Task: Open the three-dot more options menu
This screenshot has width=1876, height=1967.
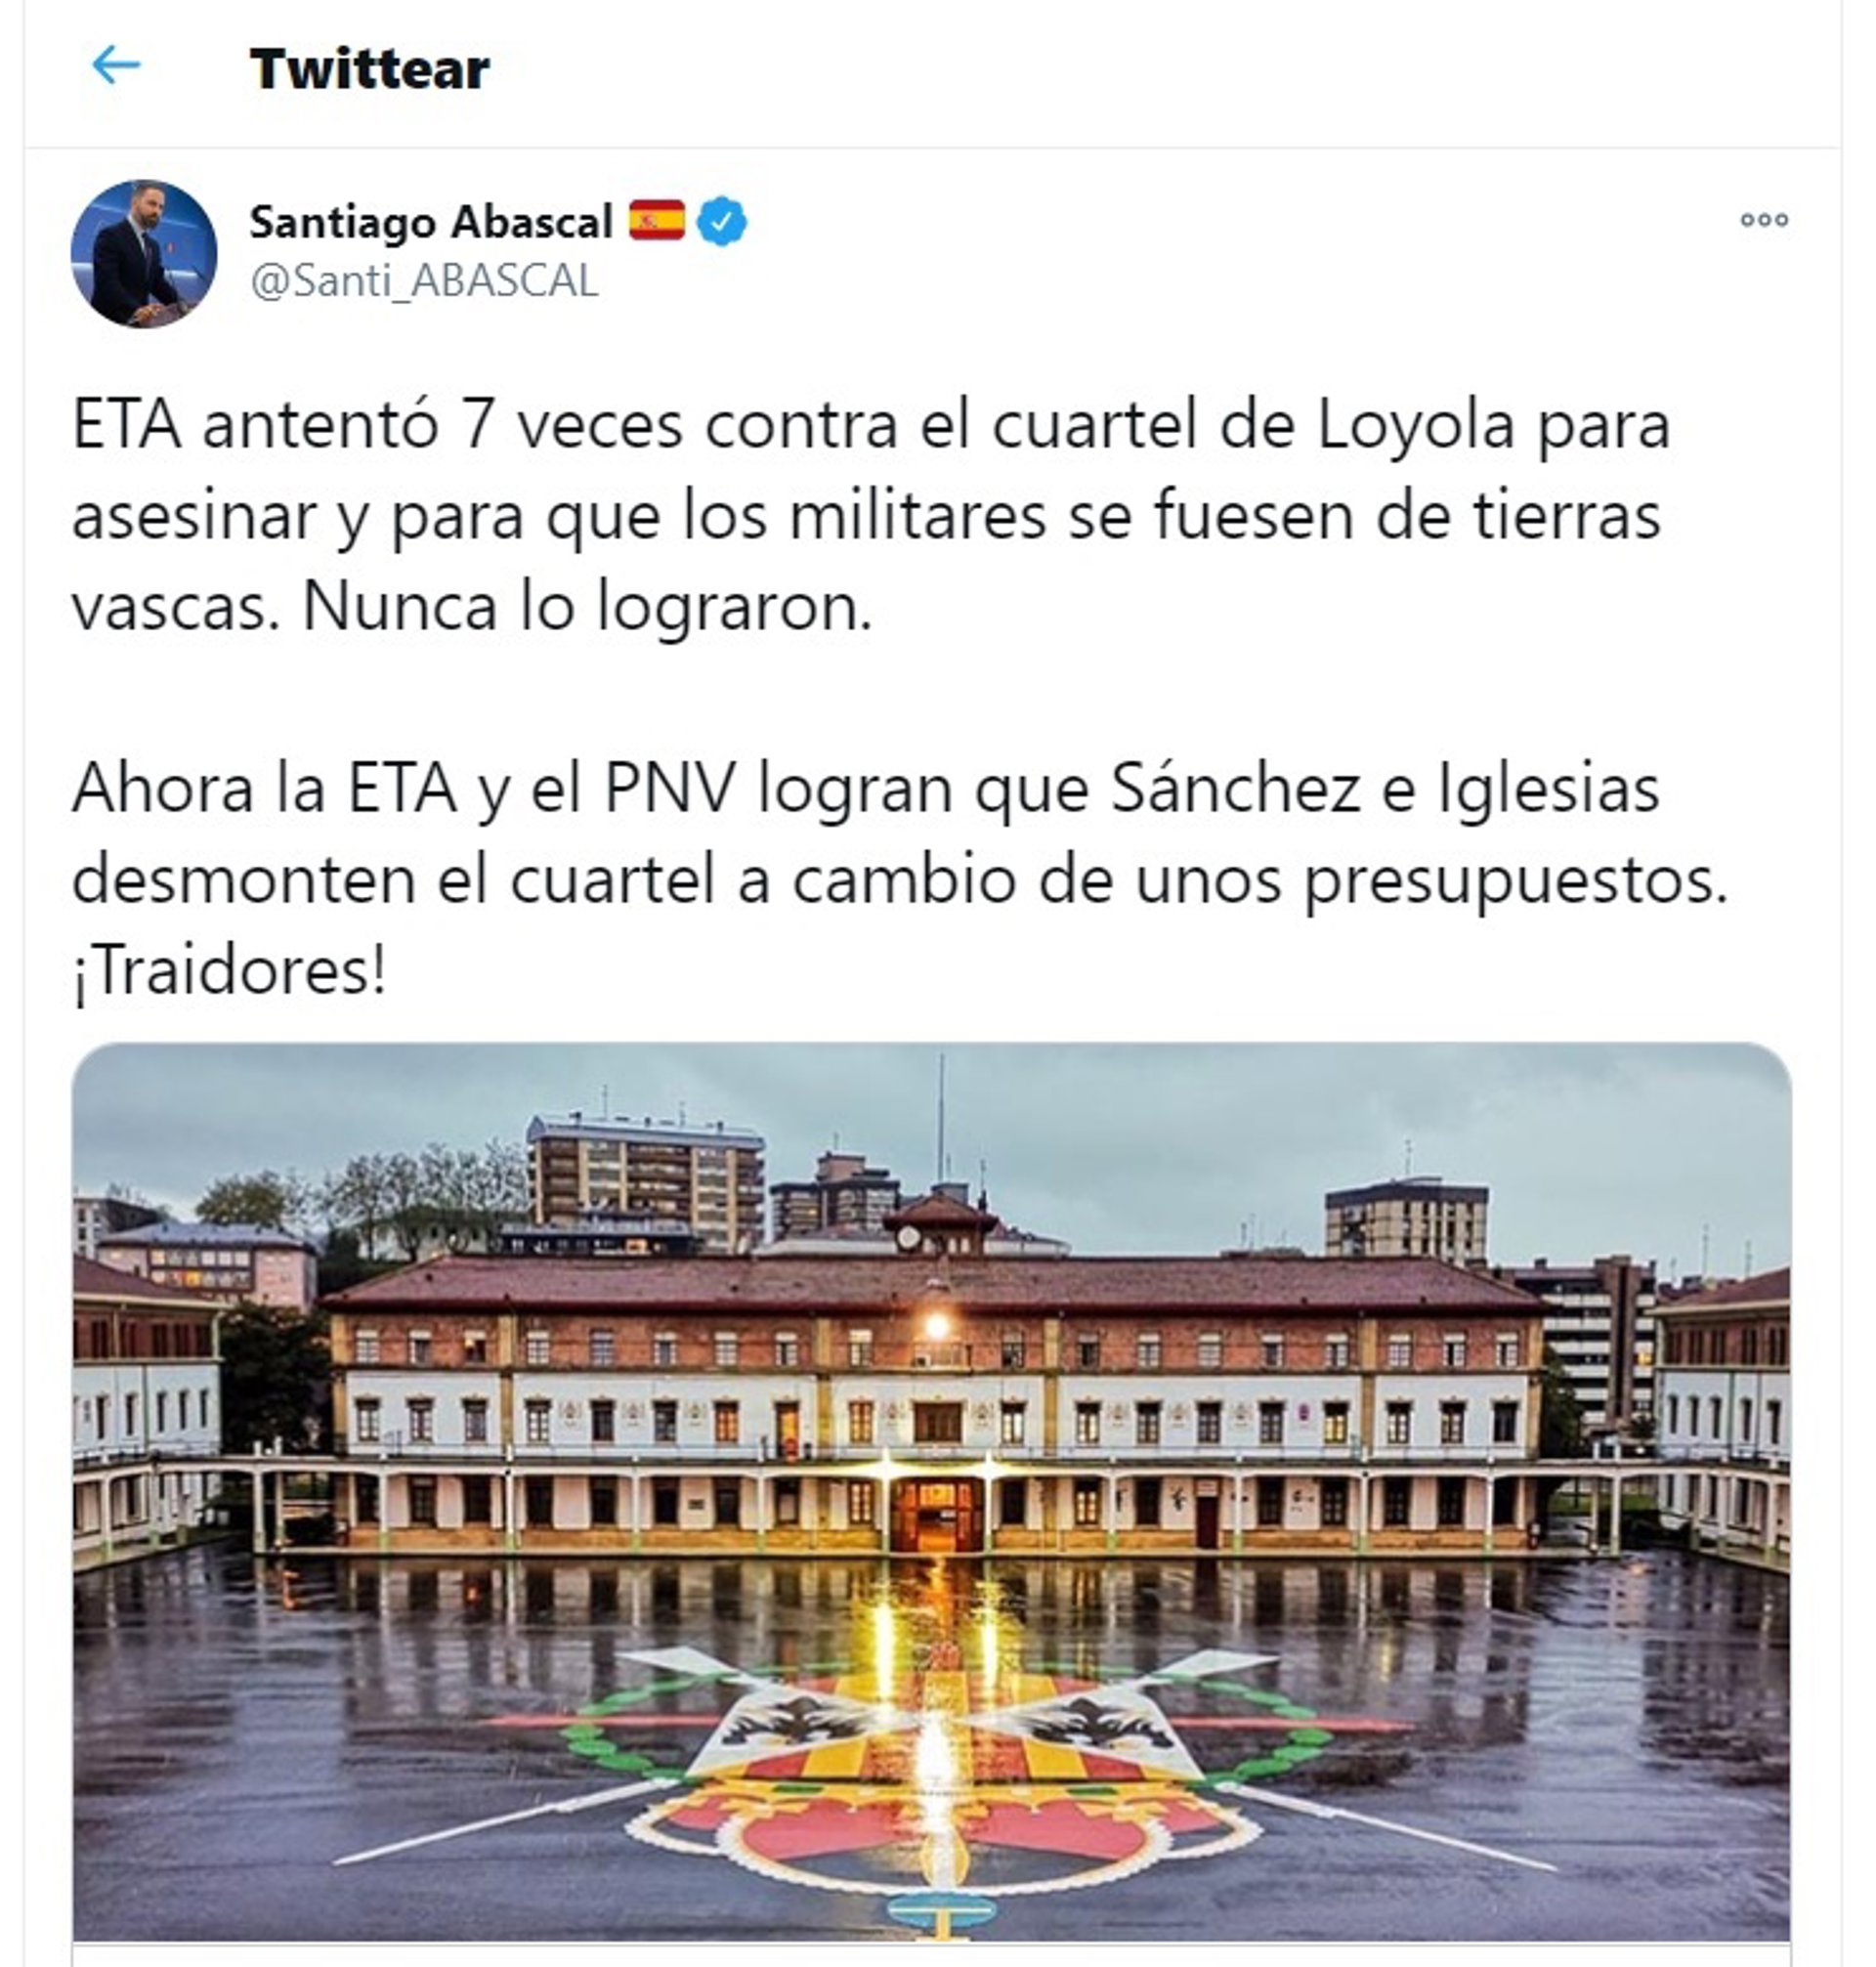Action: pos(1764,220)
